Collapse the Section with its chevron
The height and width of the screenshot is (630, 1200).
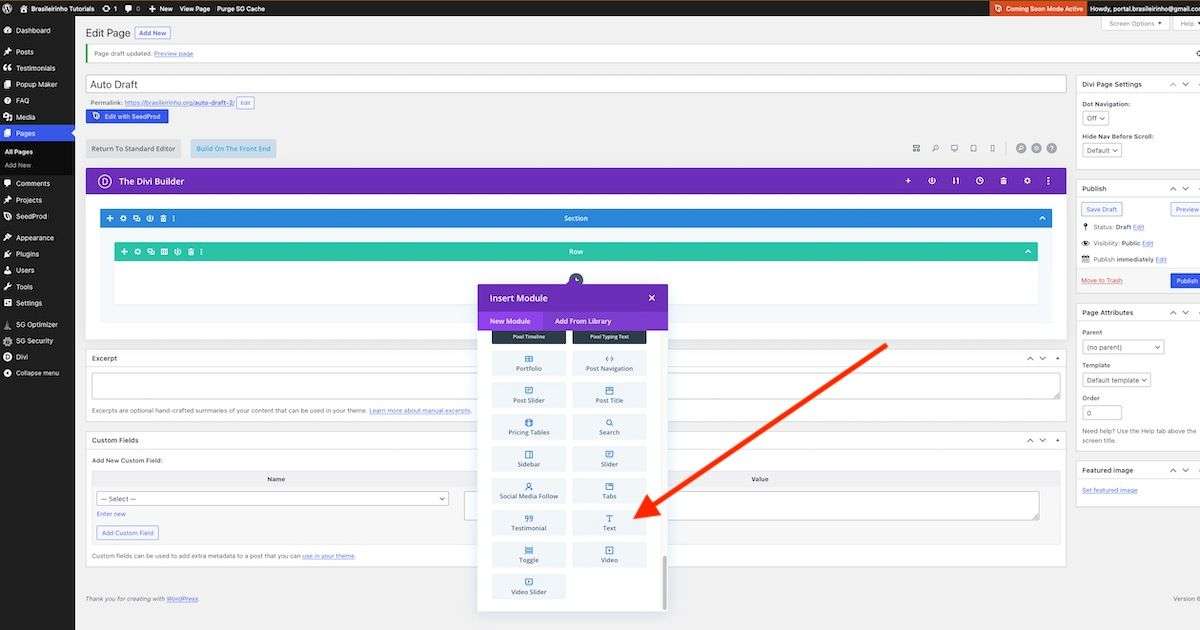[1043, 218]
